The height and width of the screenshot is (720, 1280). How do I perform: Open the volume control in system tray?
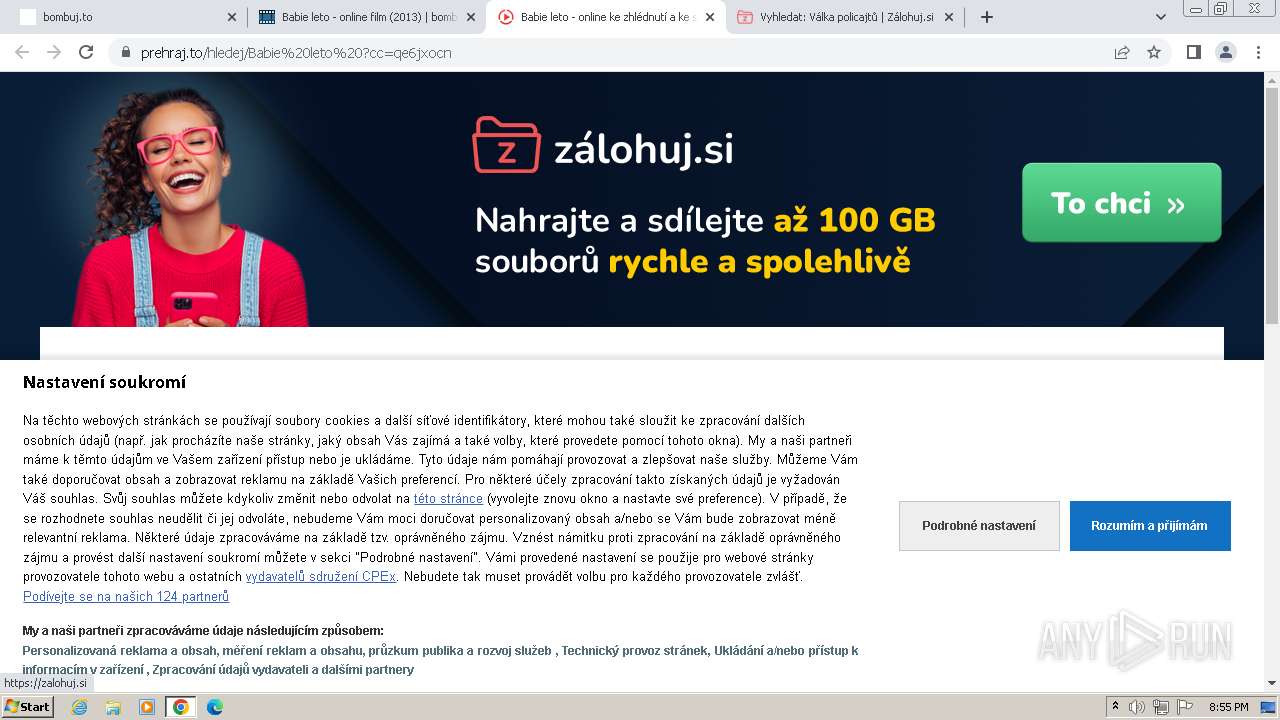point(1137,707)
